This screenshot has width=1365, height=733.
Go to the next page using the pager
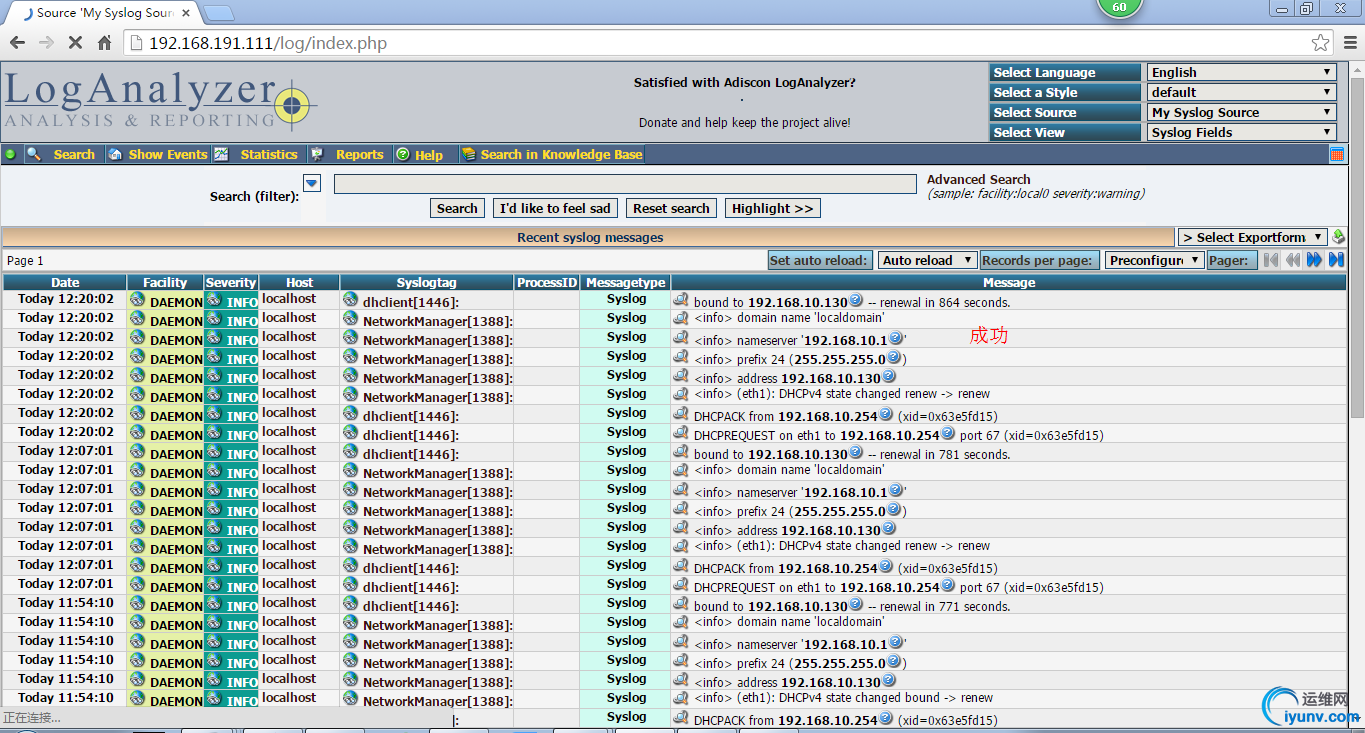1314,260
